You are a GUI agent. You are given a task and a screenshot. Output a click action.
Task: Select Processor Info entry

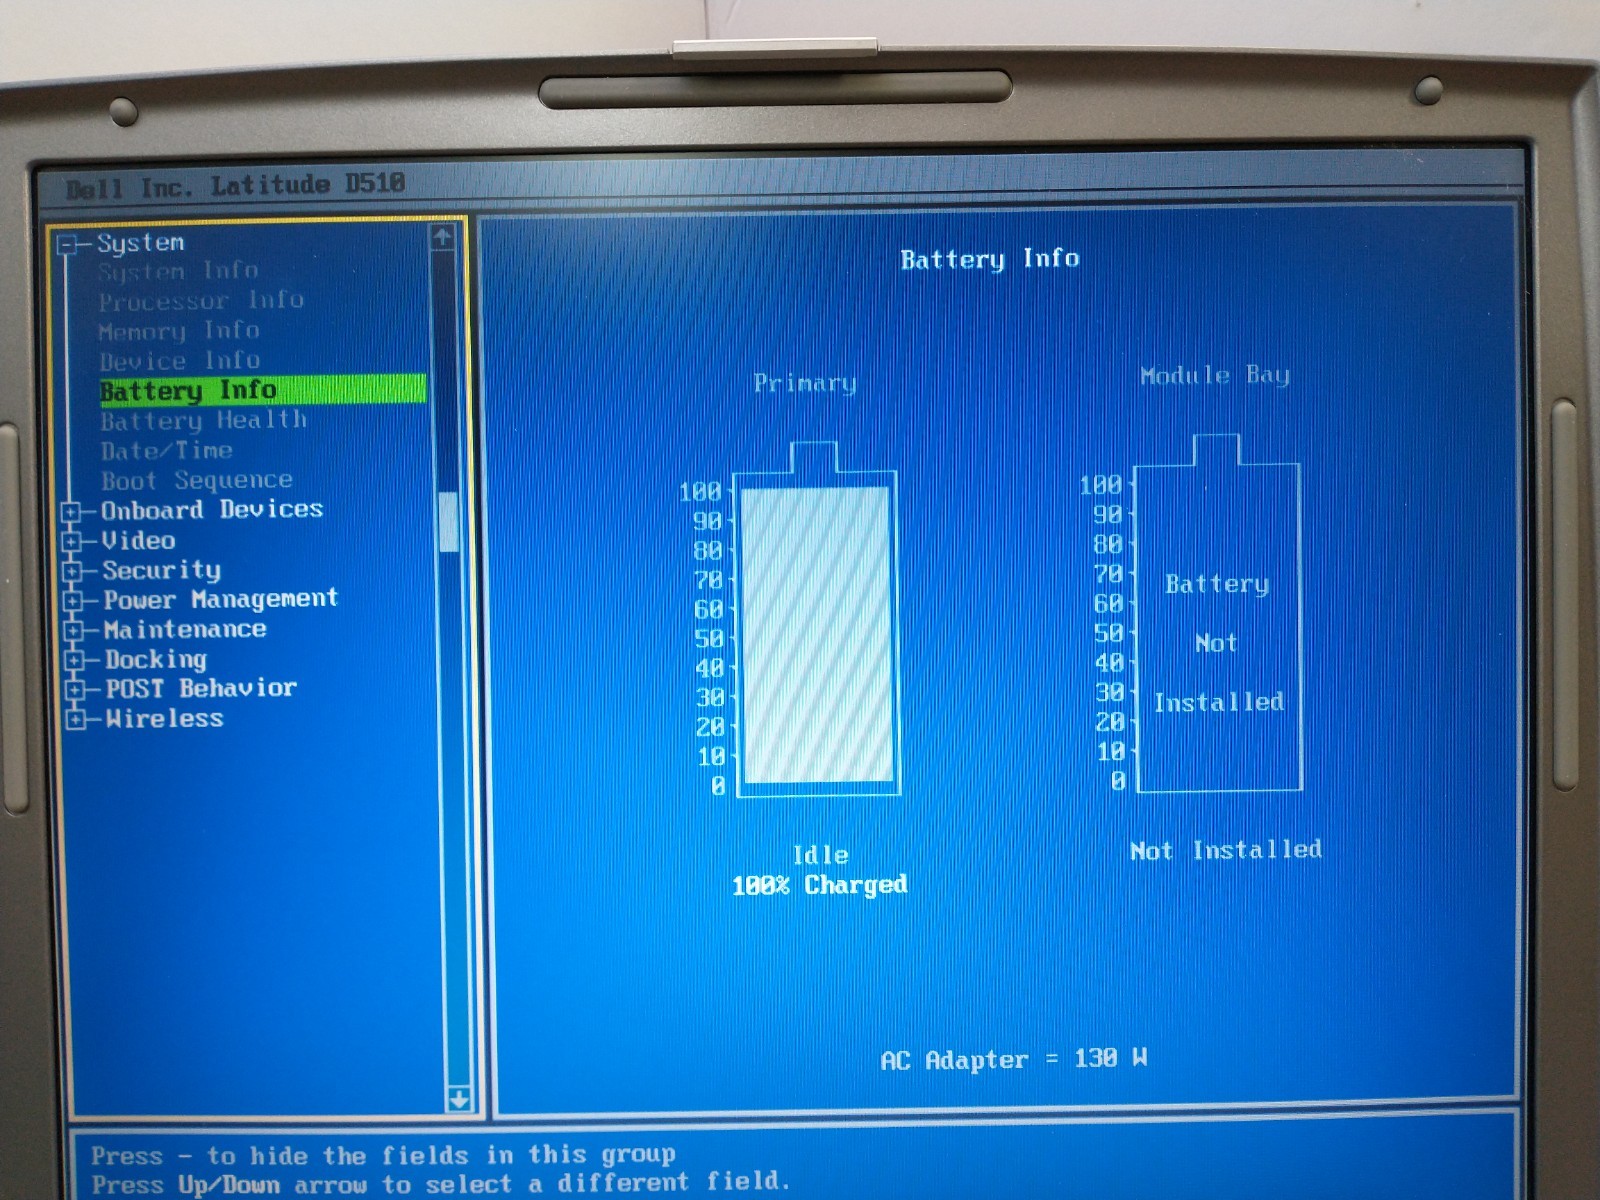click(x=201, y=301)
